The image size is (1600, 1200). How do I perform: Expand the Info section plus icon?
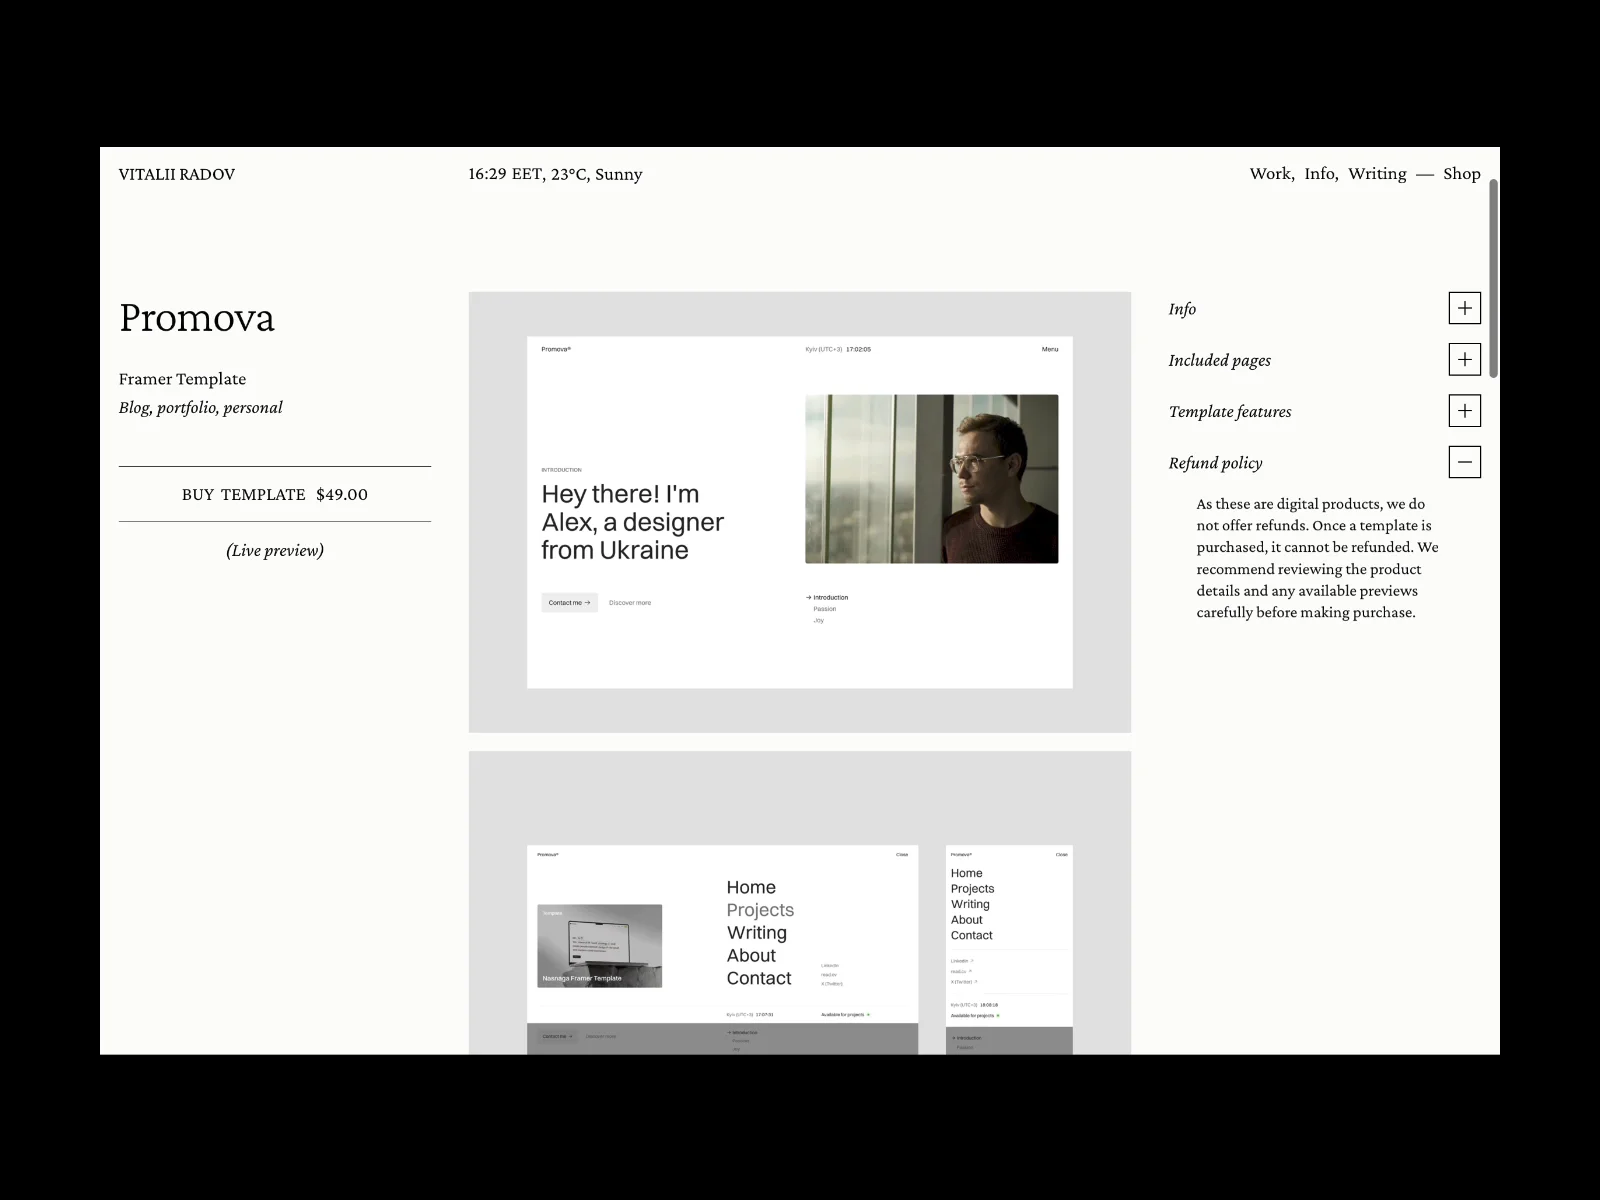[x=1464, y=308]
